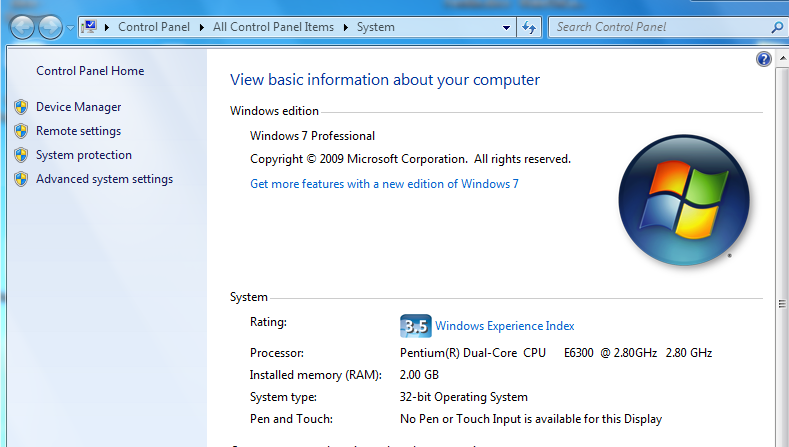The height and width of the screenshot is (447, 789).
Task: Open the recent pages dropdown arrow
Action: [69, 28]
